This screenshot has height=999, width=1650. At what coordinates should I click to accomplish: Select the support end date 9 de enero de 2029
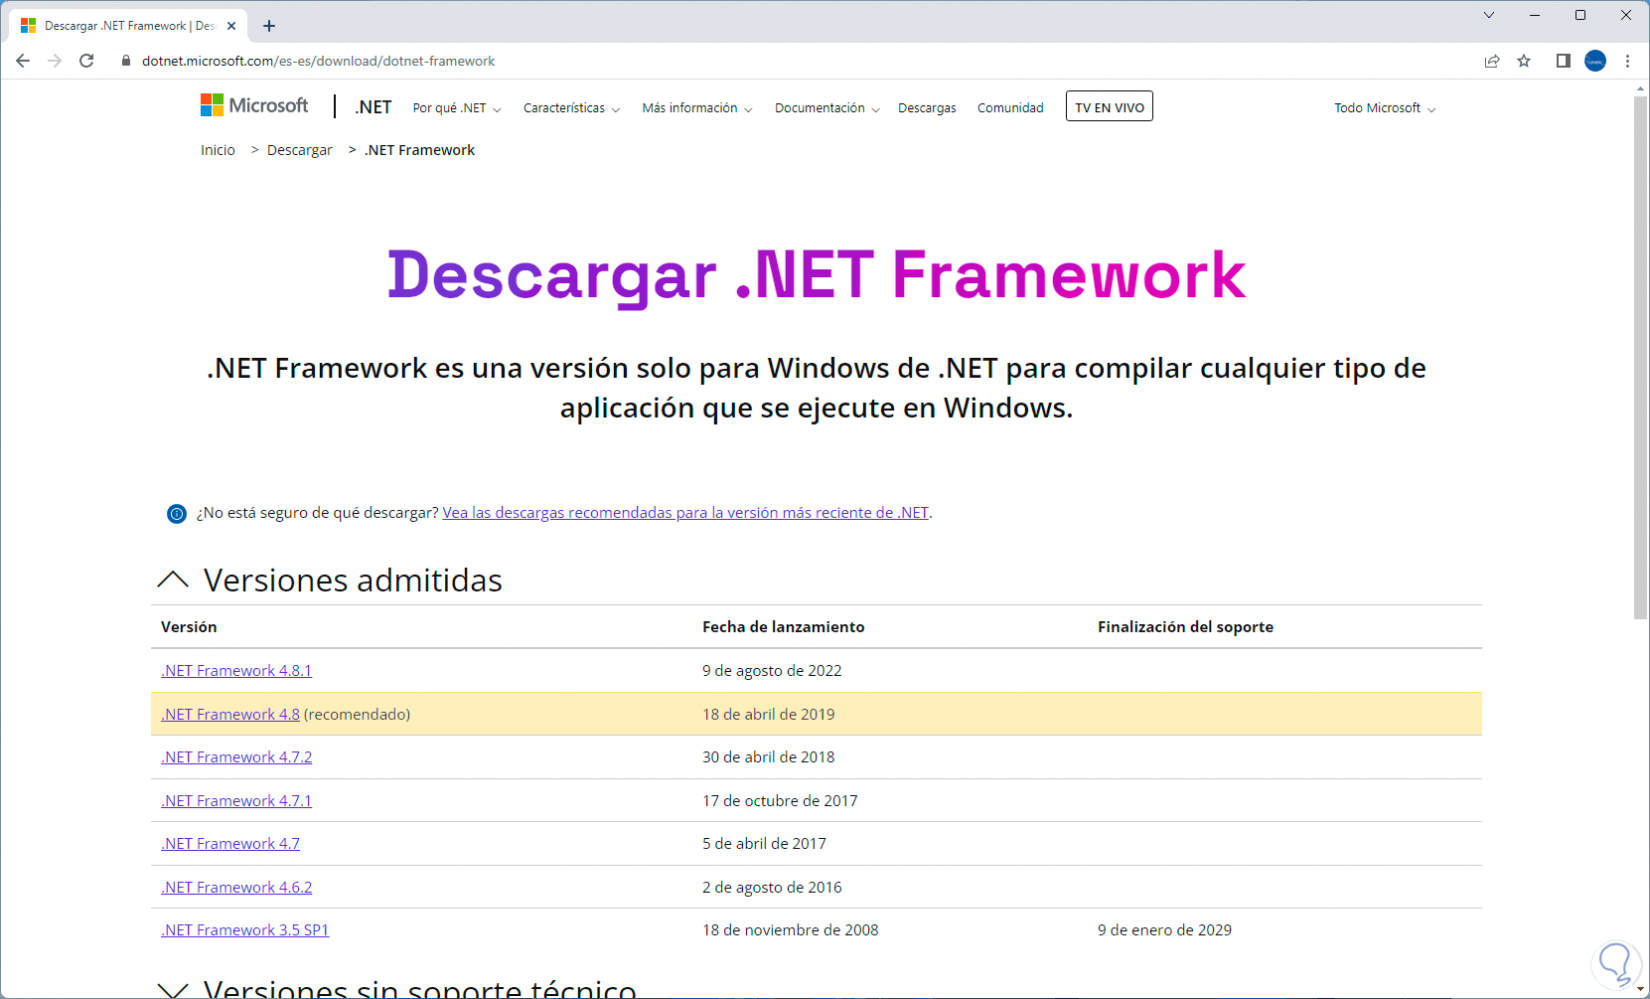(1164, 930)
